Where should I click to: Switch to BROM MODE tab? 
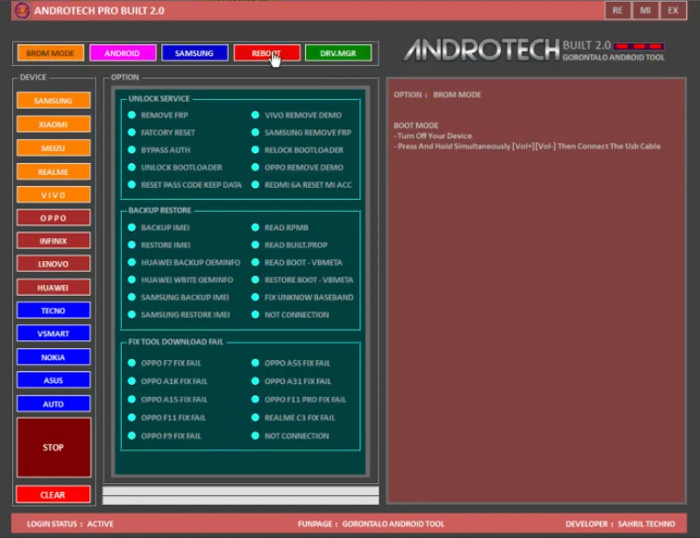click(x=50, y=53)
